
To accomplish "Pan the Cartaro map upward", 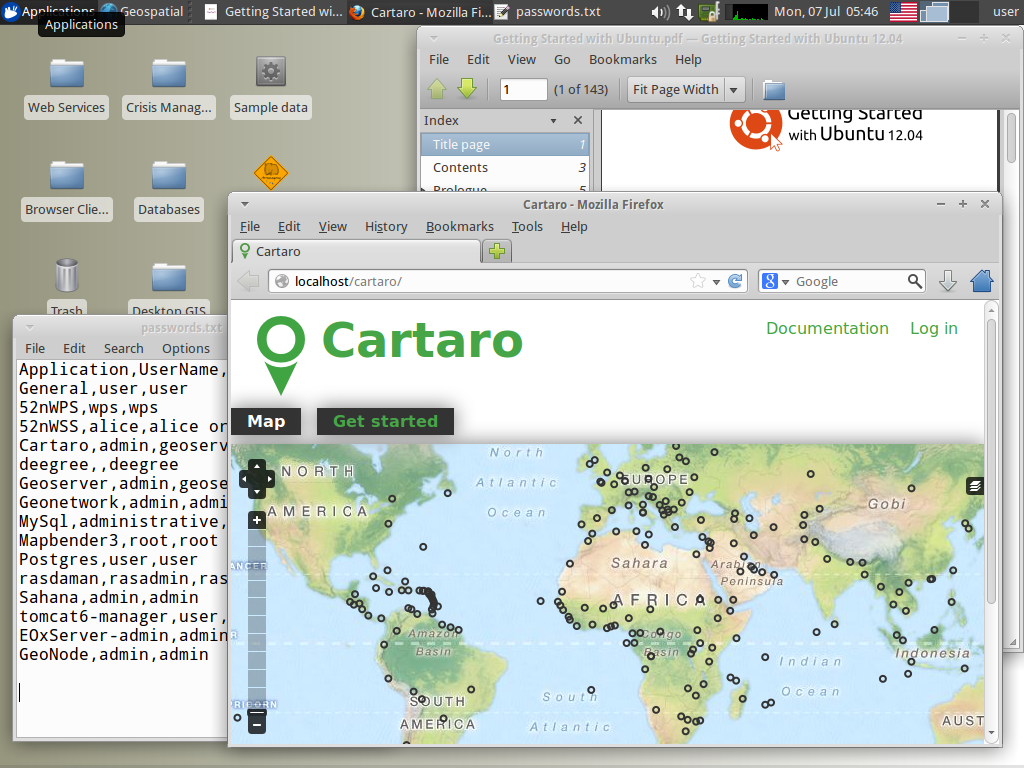I will coord(257,466).
